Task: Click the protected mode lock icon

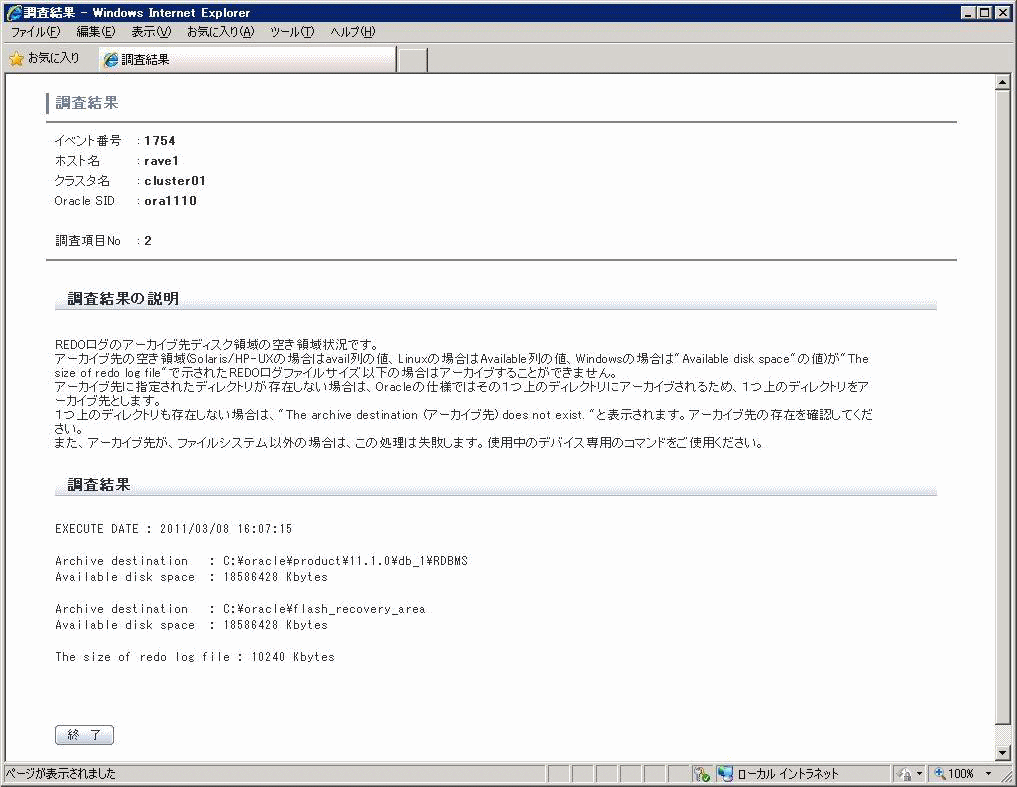Action: tap(904, 773)
